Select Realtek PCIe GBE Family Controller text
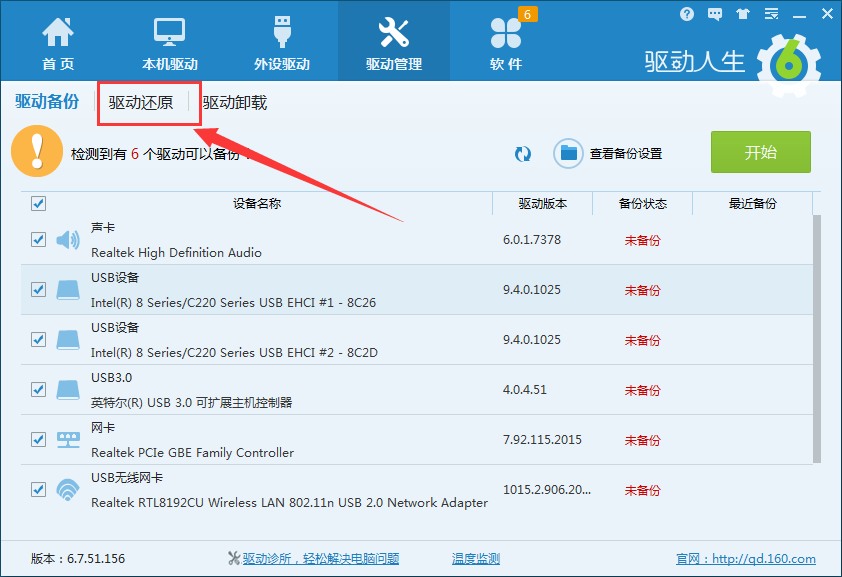 pyautogui.click(x=192, y=452)
